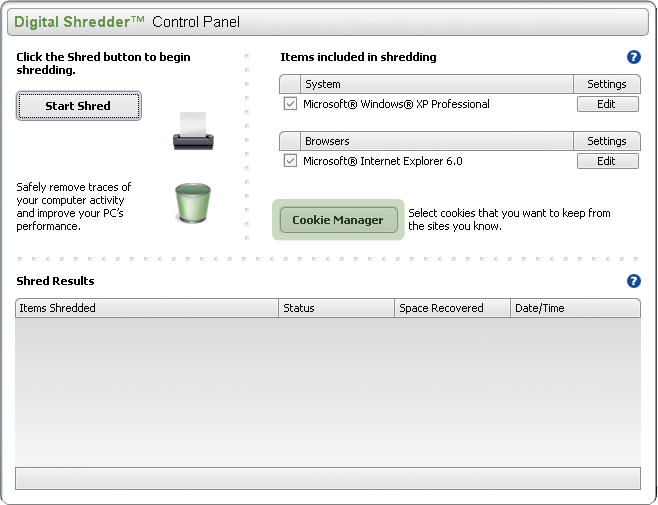The height and width of the screenshot is (505, 658).
Task: Click the select-all box beside System header
Action: pyautogui.click(x=290, y=84)
